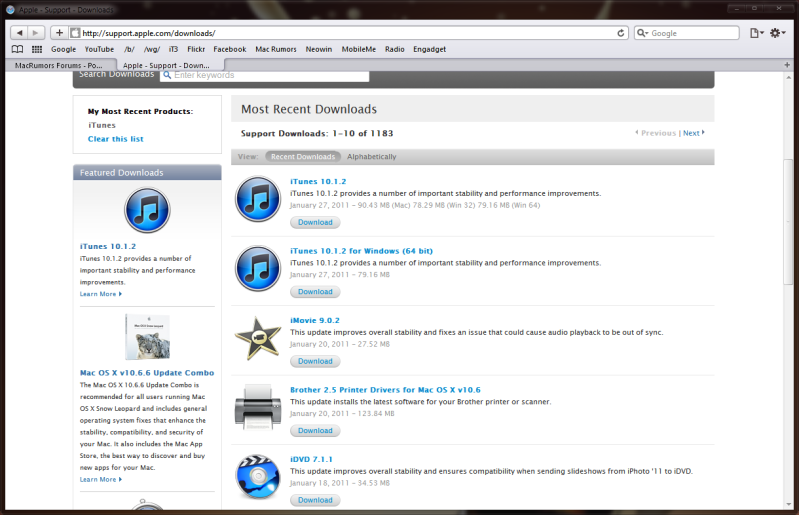Click the iTunes 10.1.2 icon in list
Viewport: 799px width, 515px height.
258,199
